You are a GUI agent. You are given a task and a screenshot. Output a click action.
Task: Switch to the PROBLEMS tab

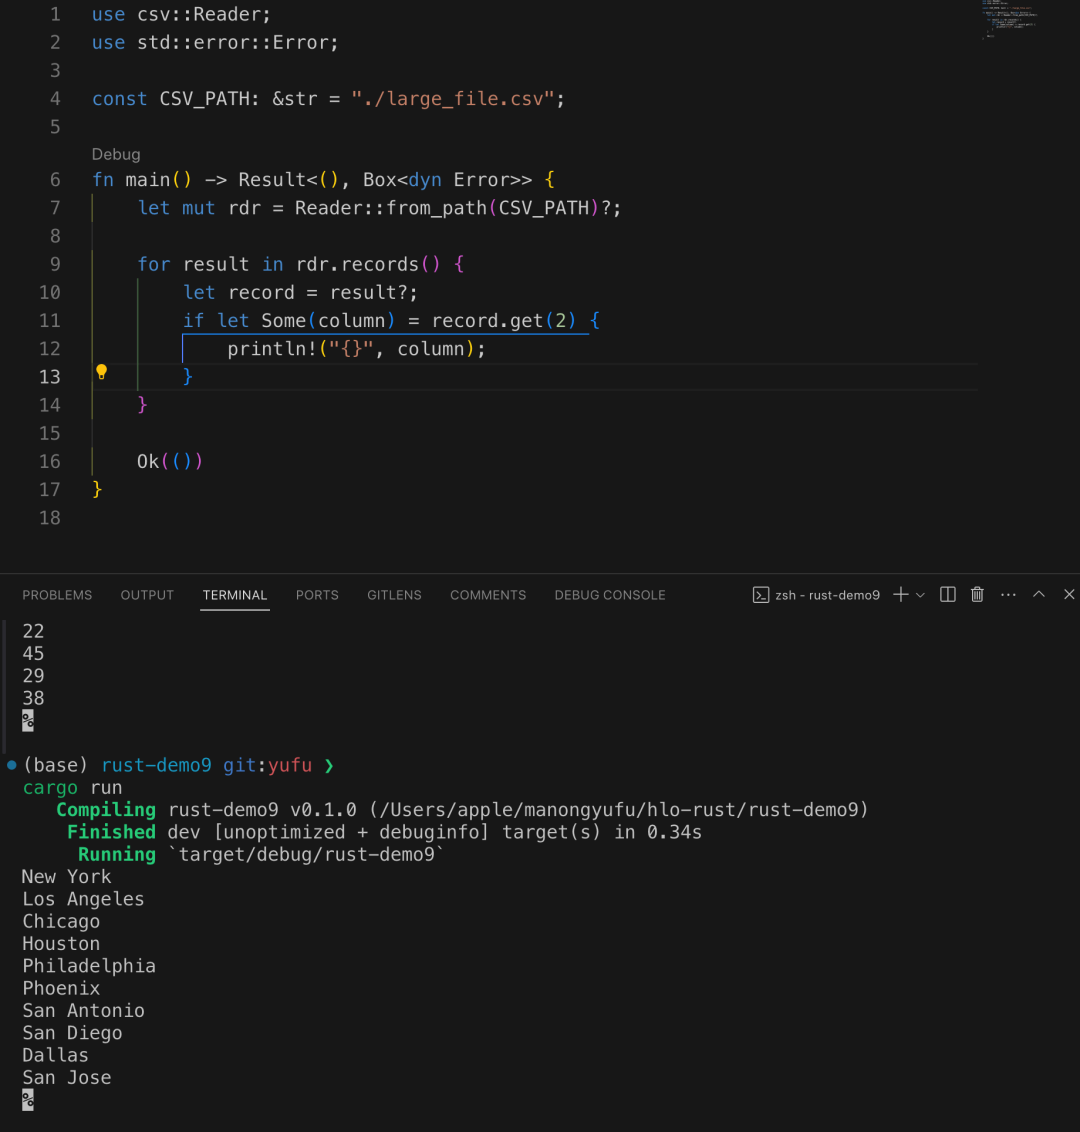click(57, 595)
